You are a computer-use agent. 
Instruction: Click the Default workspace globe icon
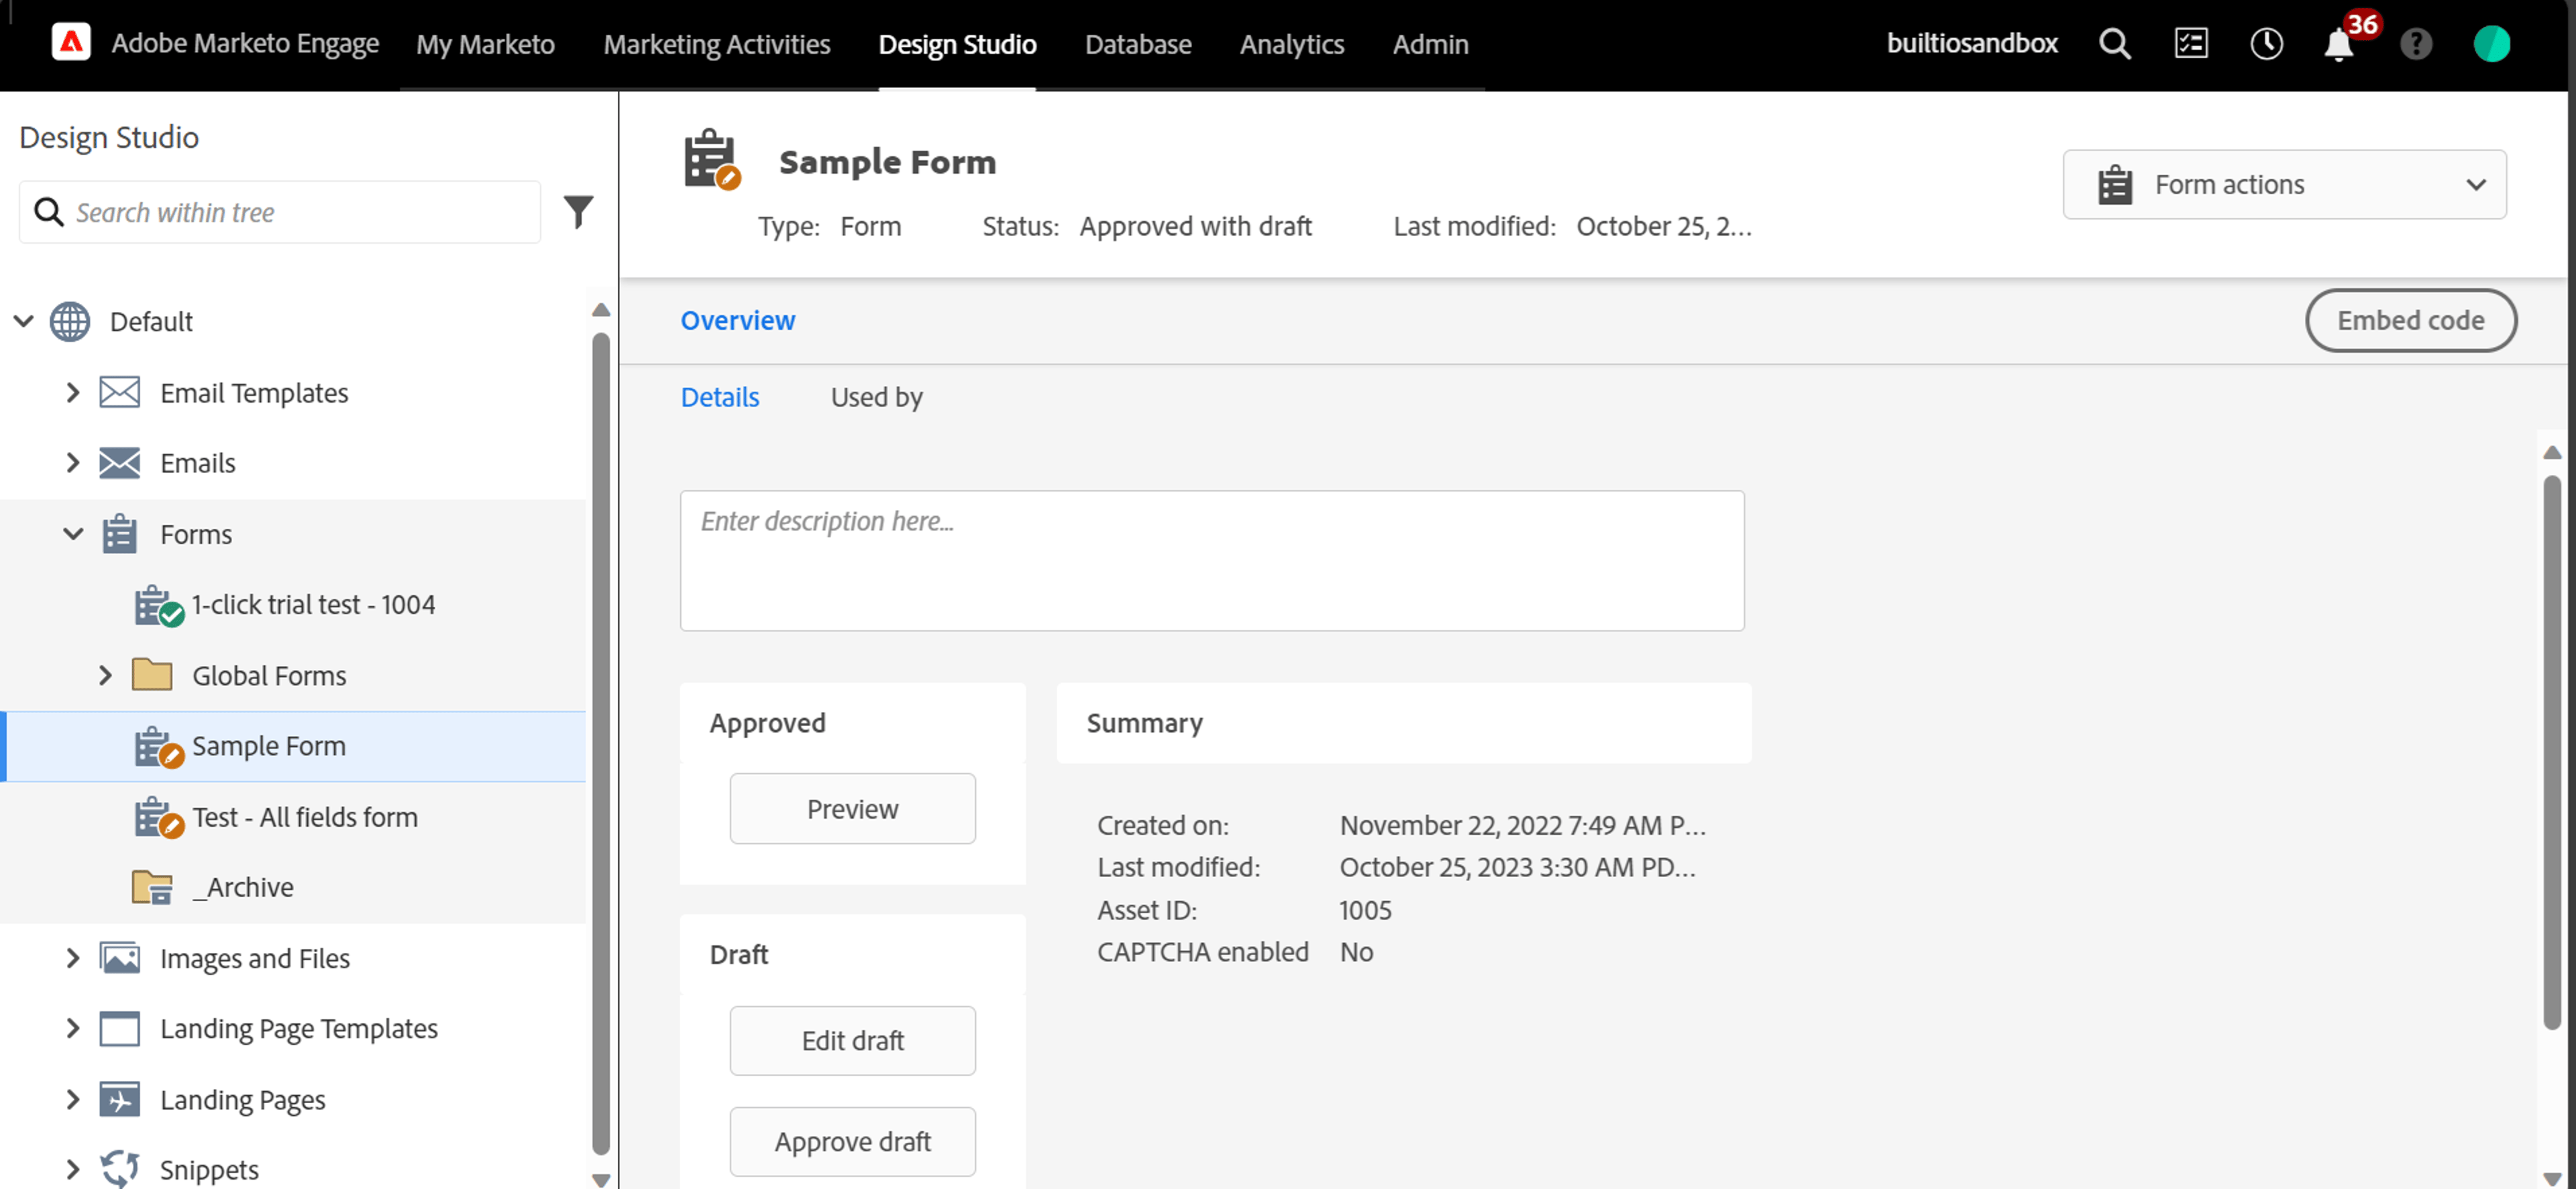[70, 321]
